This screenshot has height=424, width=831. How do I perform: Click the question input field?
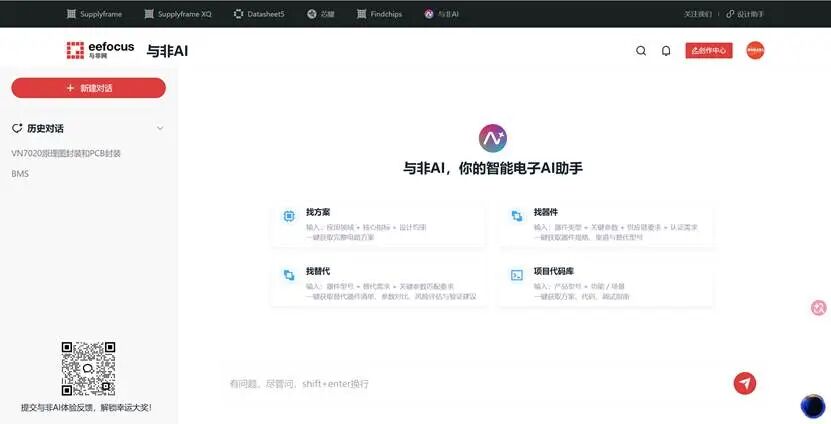477,383
